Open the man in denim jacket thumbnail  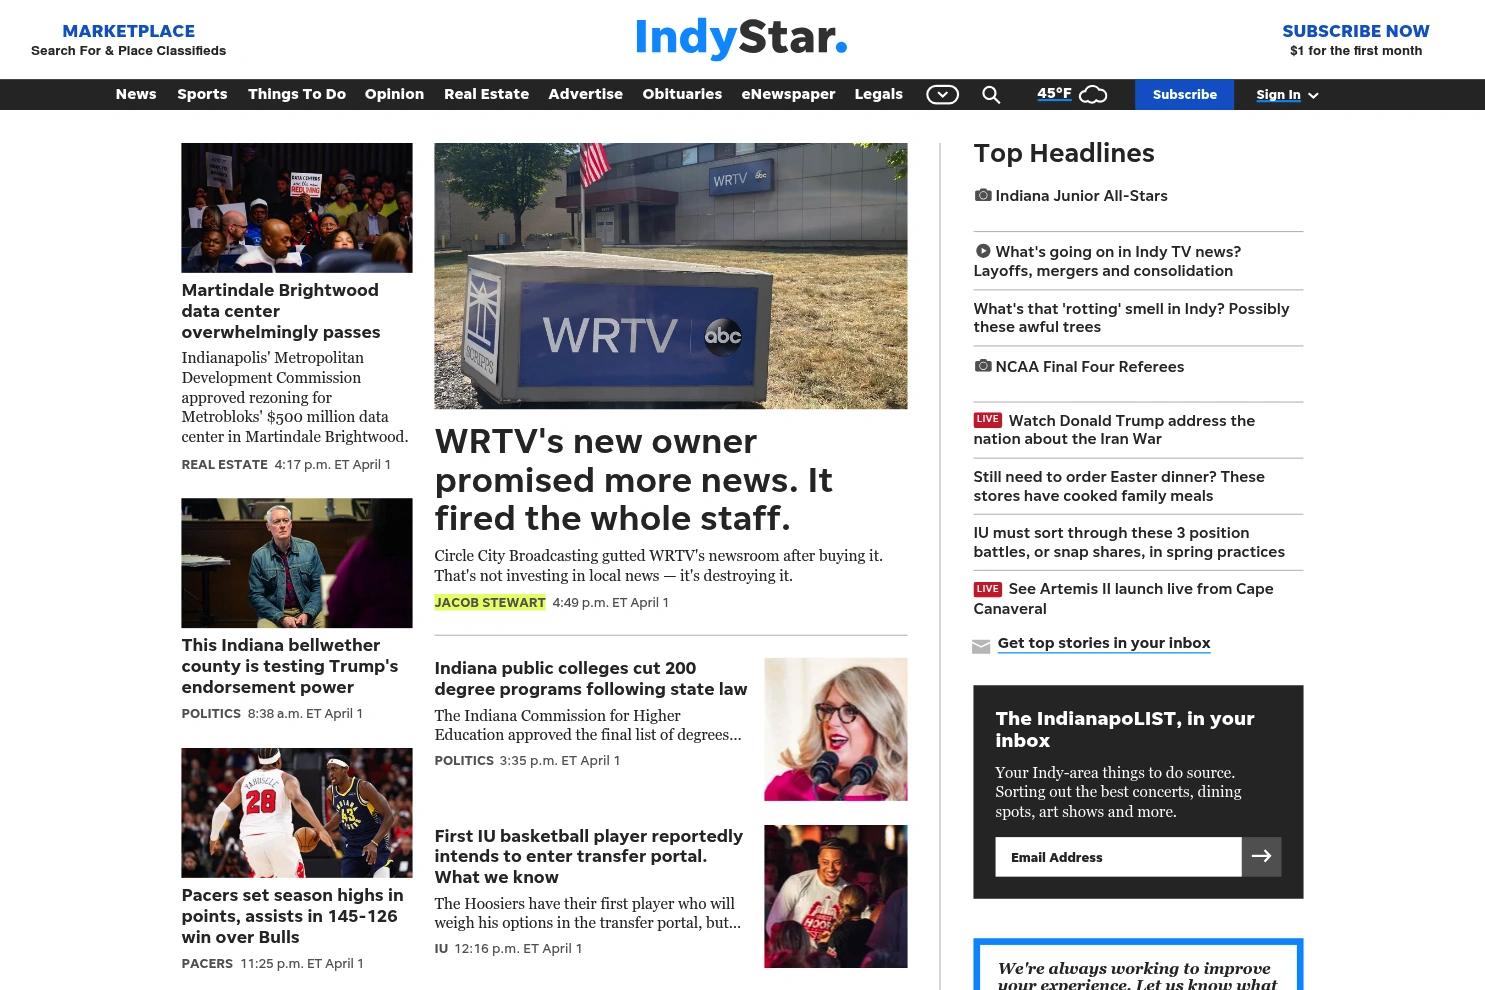297,563
